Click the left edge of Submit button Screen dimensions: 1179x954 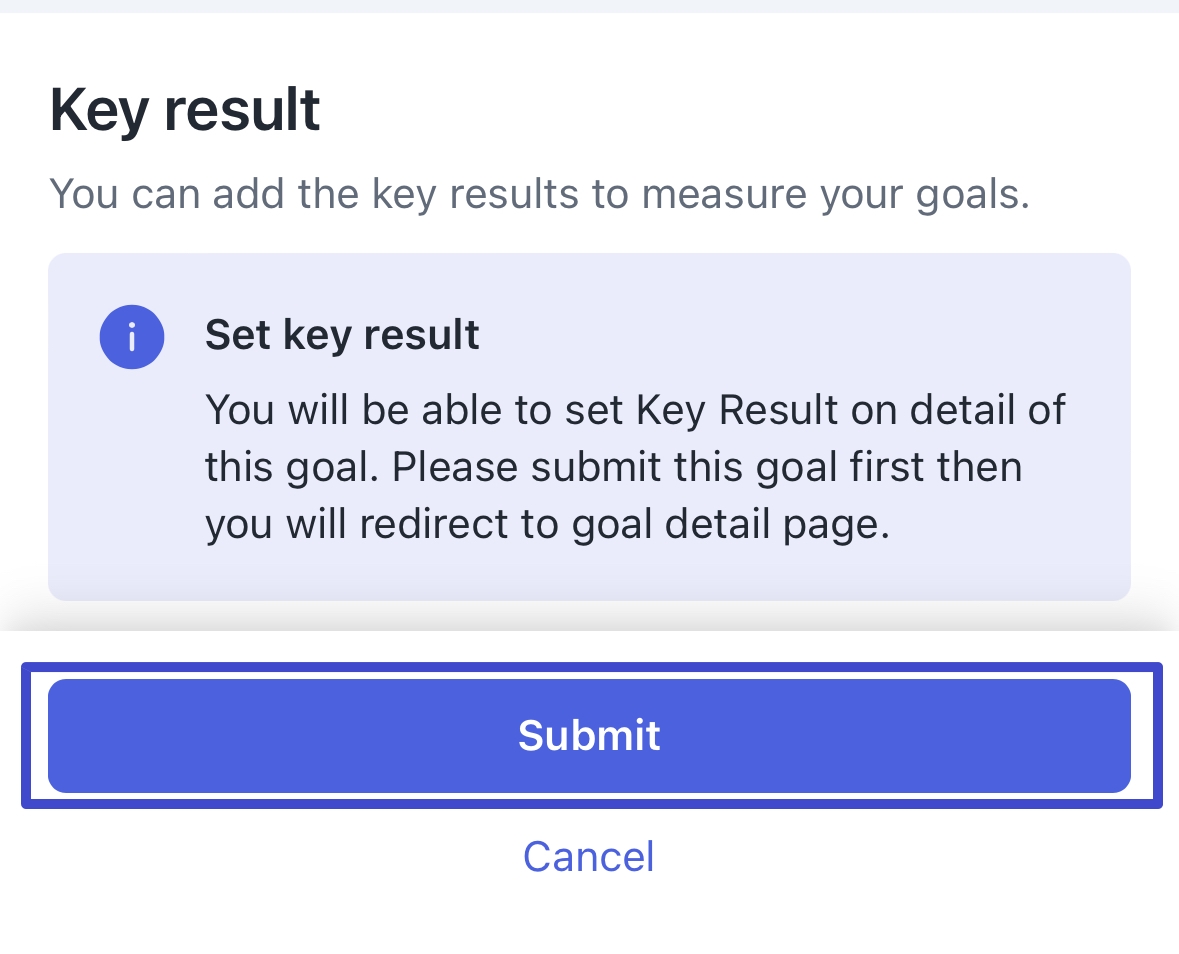click(68, 736)
